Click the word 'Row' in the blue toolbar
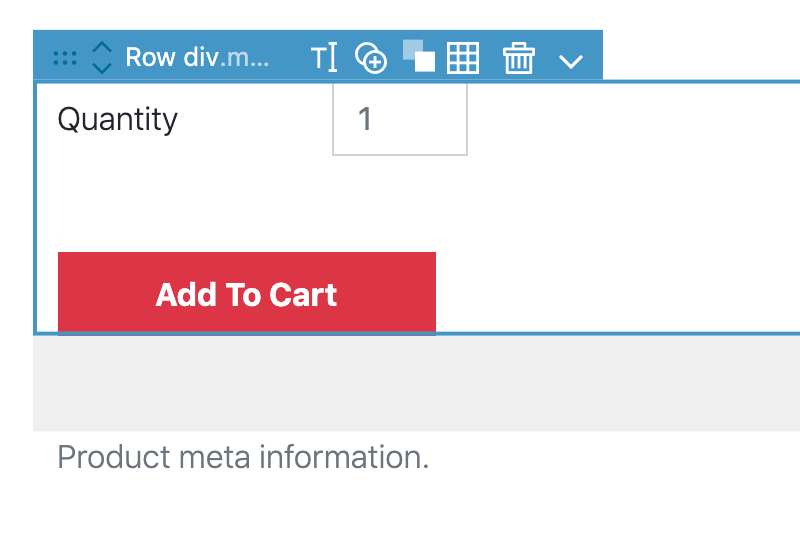The image size is (800, 560). [151, 57]
